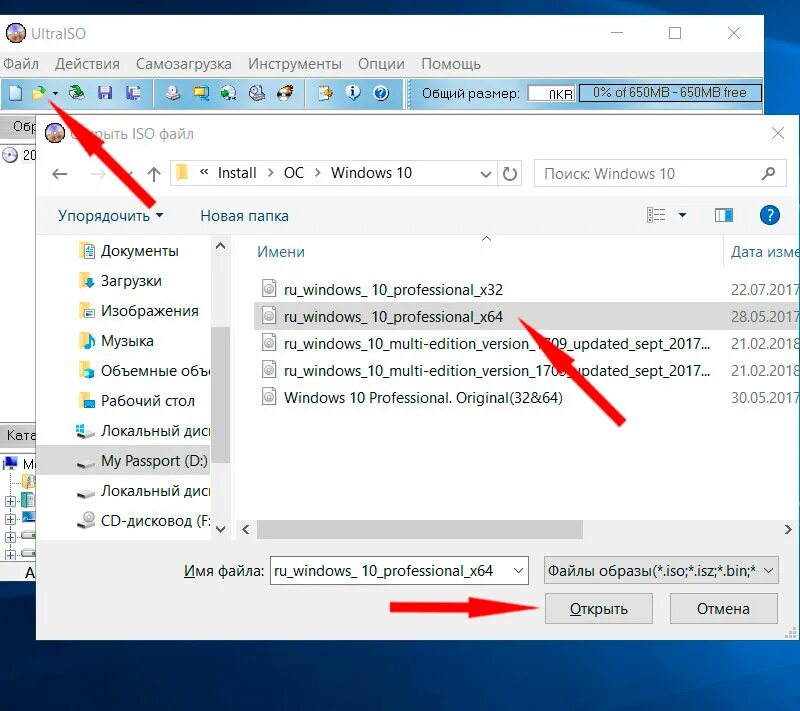
Task: Open the Действия menu
Action: point(87,64)
